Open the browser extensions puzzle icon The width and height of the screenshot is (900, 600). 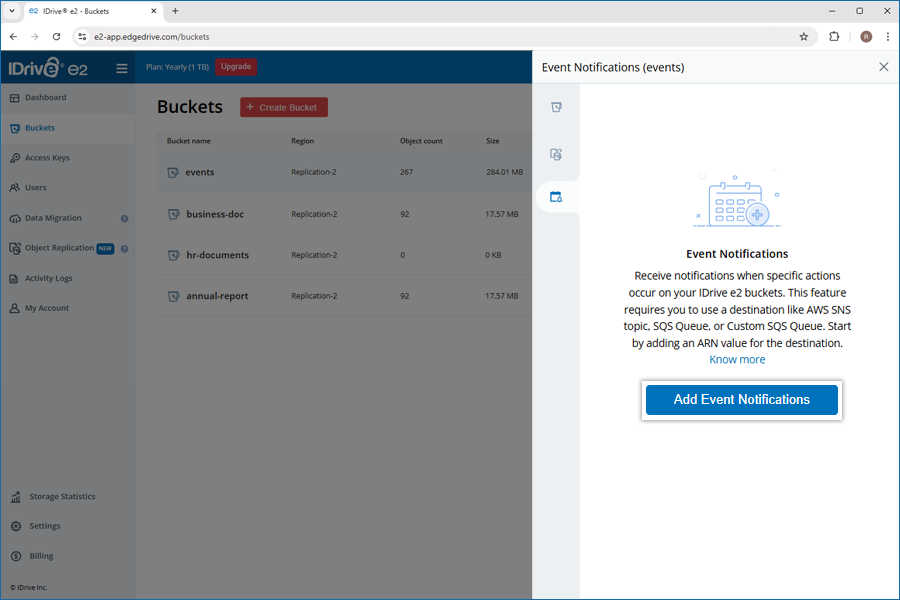point(834,37)
